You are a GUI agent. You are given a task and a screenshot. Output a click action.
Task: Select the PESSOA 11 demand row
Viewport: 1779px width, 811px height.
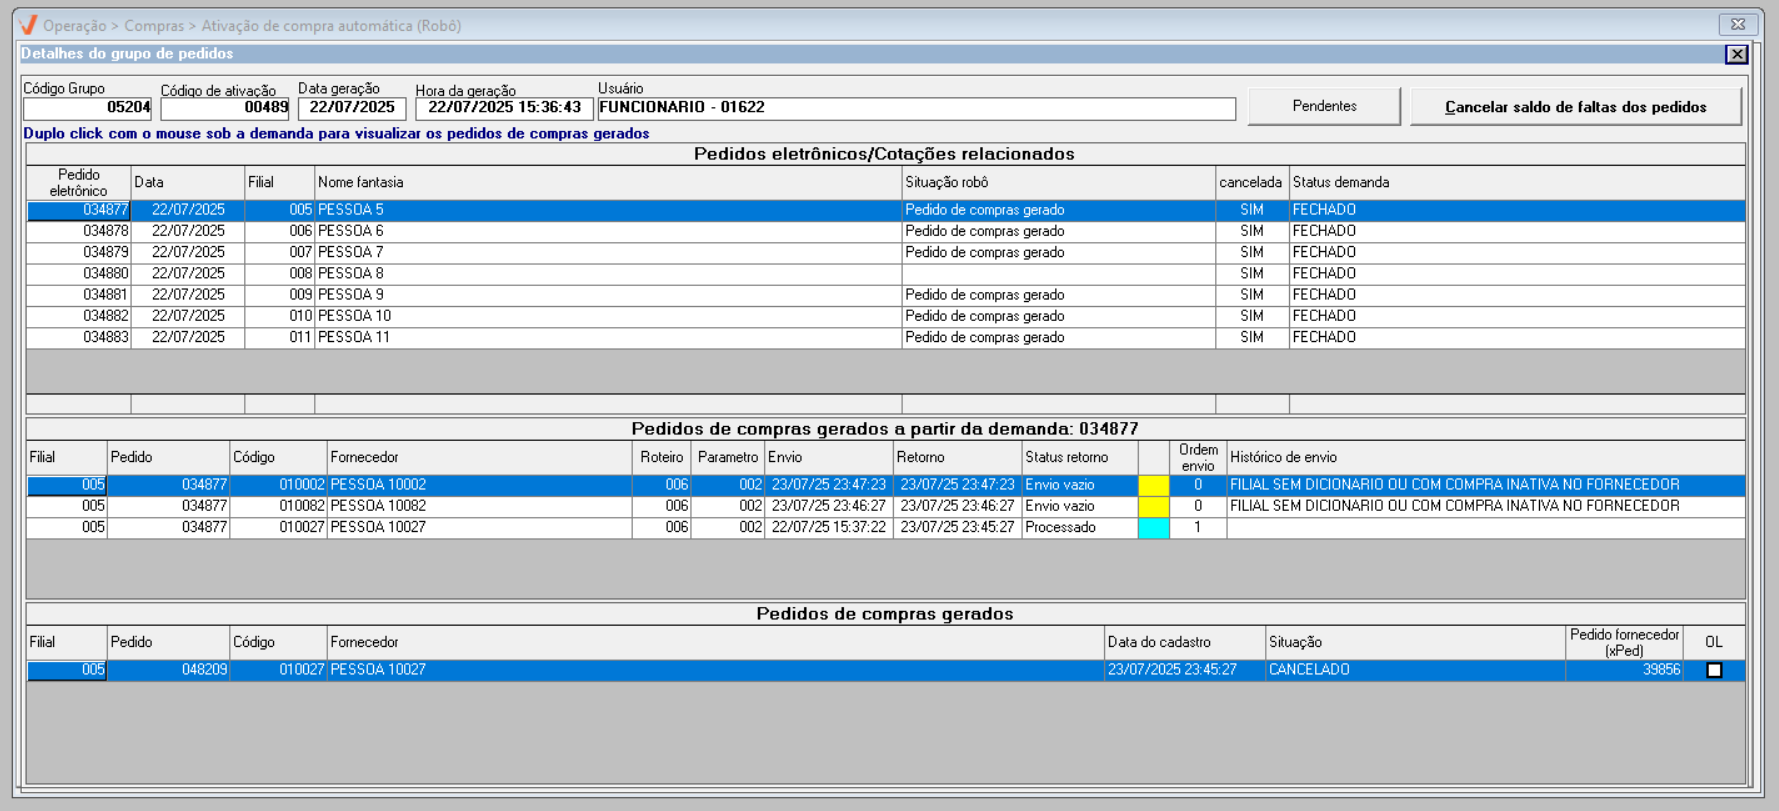pos(600,338)
